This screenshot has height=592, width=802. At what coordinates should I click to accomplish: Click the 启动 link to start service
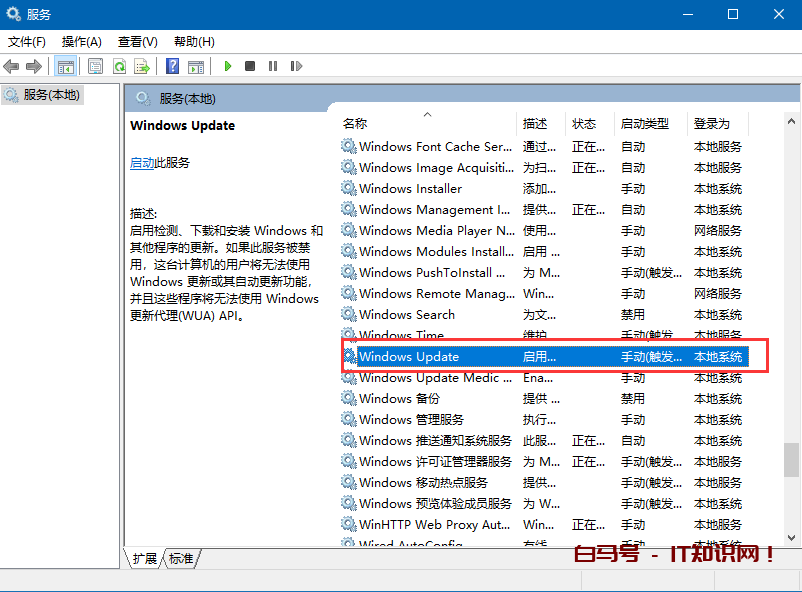(142, 163)
